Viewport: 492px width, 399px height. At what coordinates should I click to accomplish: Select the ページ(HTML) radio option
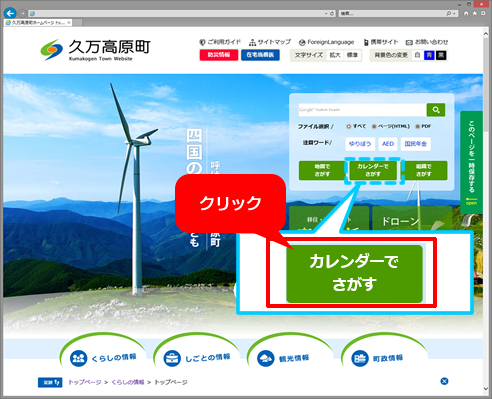click(x=374, y=126)
